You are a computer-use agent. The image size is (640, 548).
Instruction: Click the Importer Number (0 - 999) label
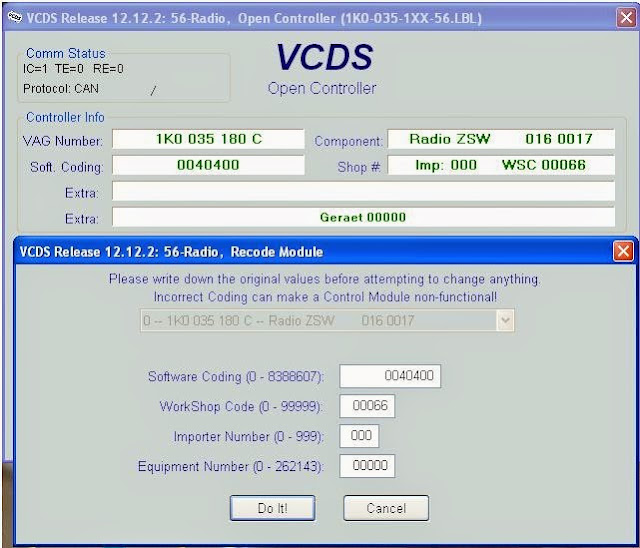[x=249, y=436]
